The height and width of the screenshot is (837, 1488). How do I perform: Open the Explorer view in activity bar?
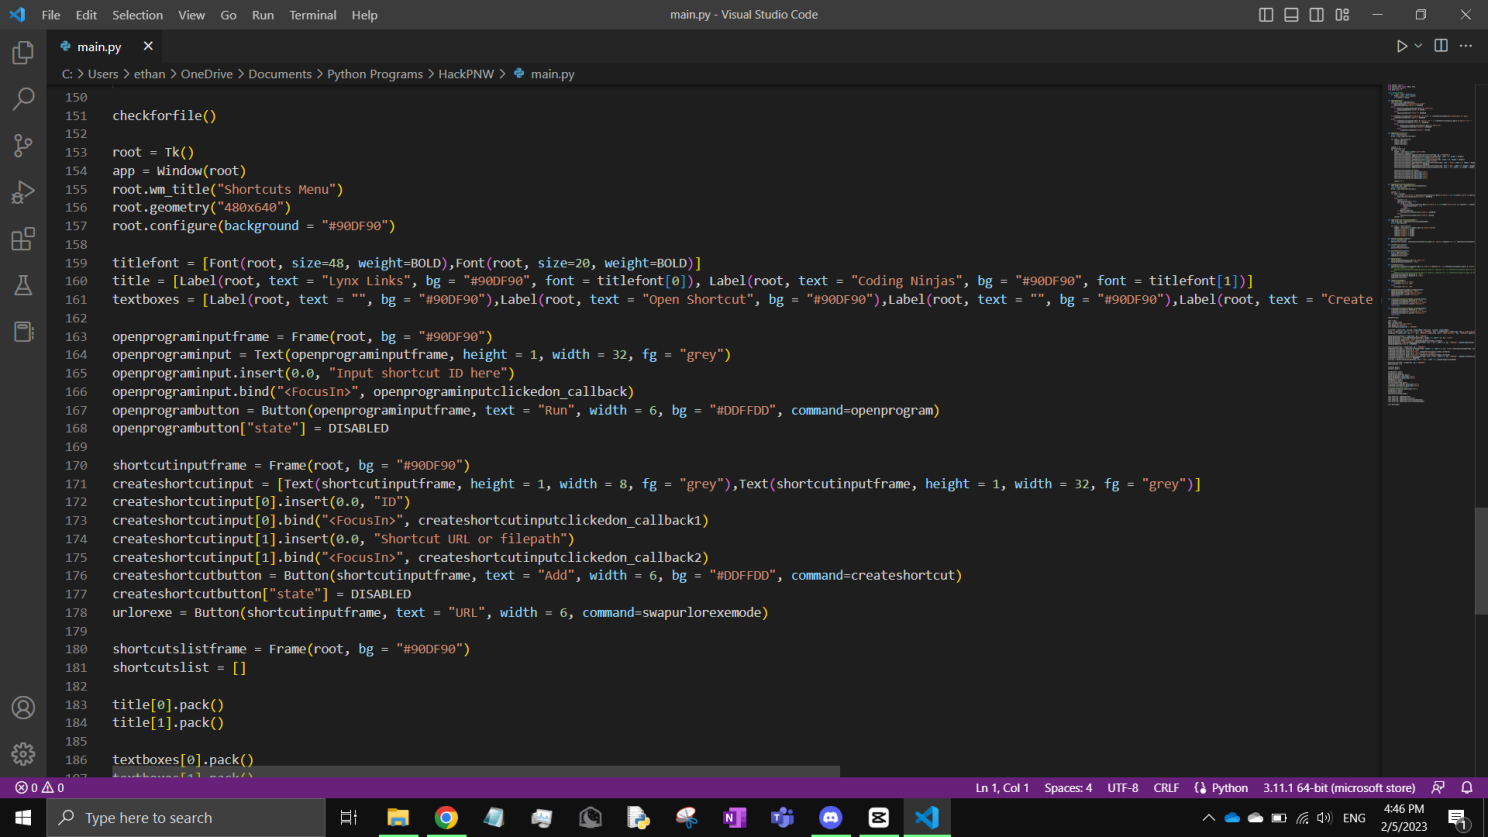pyautogui.click(x=23, y=53)
